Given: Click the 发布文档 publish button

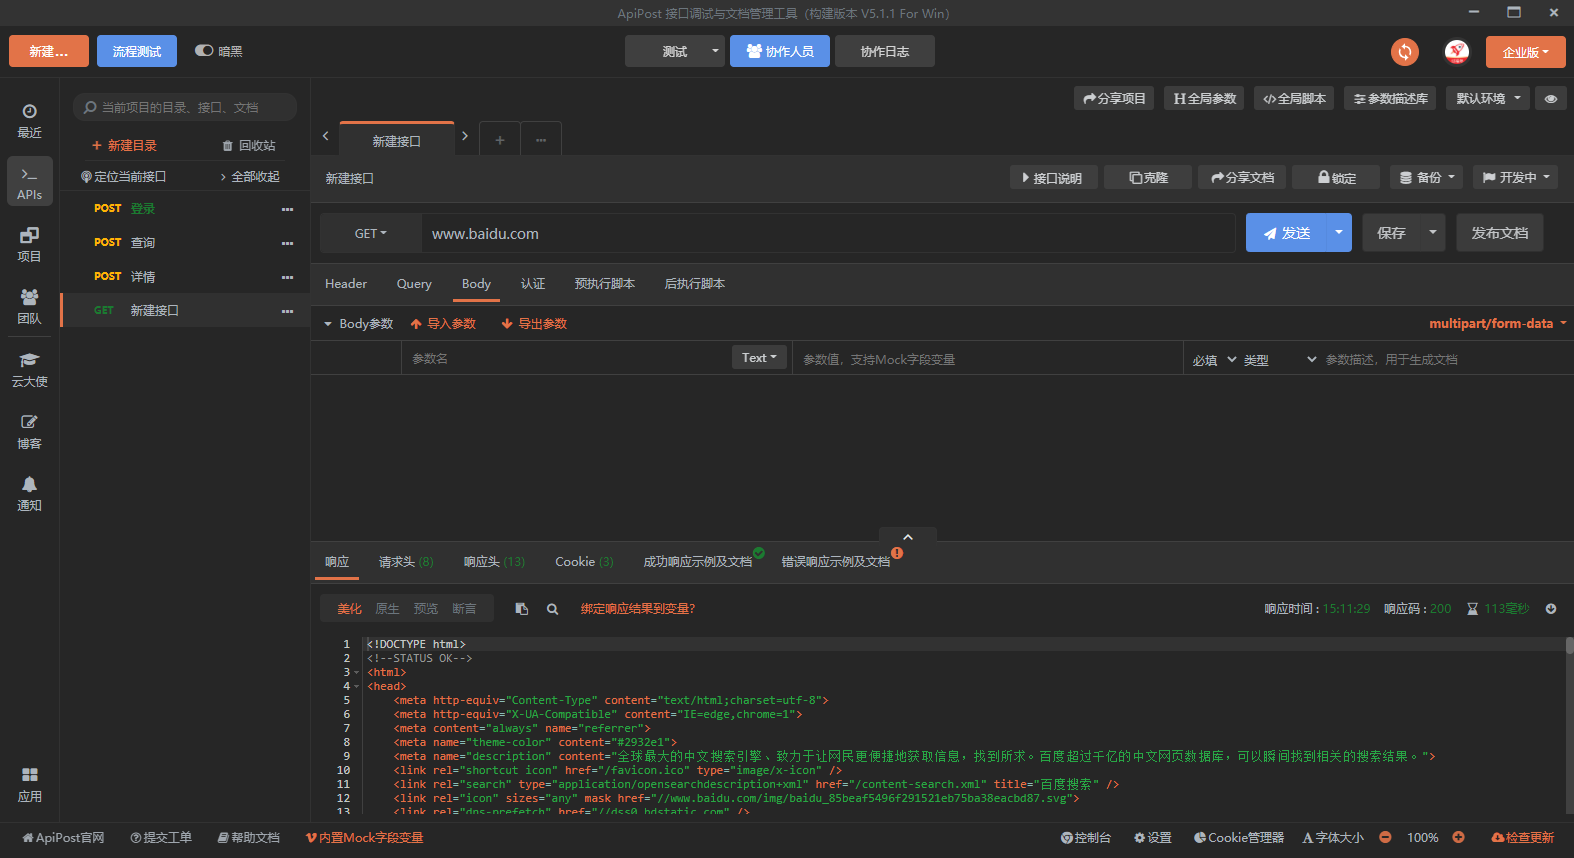Looking at the screenshot, I should (x=1499, y=233).
